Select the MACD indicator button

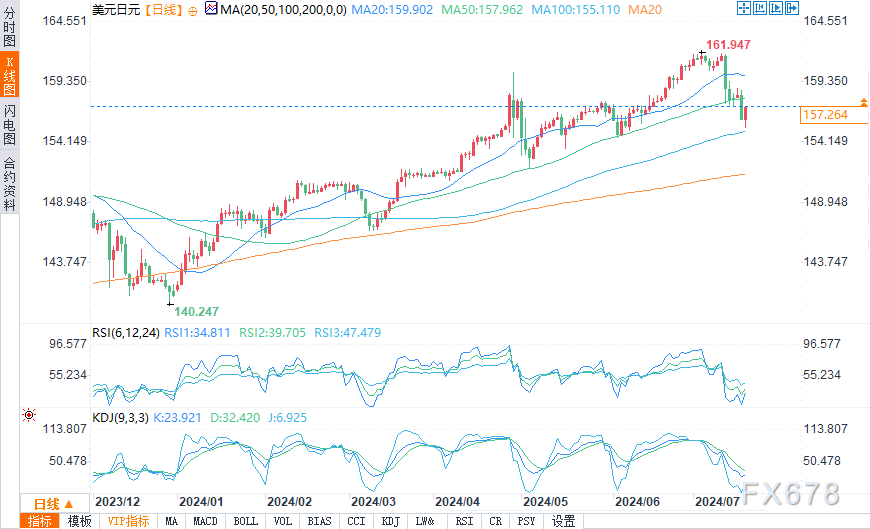point(205,521)
